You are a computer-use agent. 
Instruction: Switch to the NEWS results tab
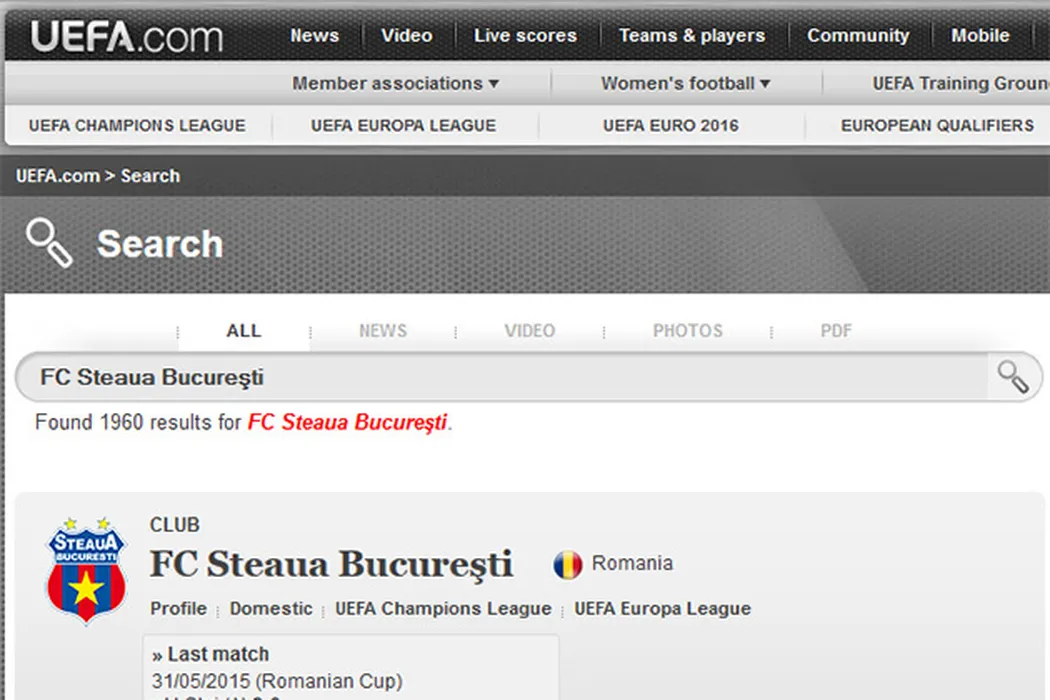click(x=382, y=331)
